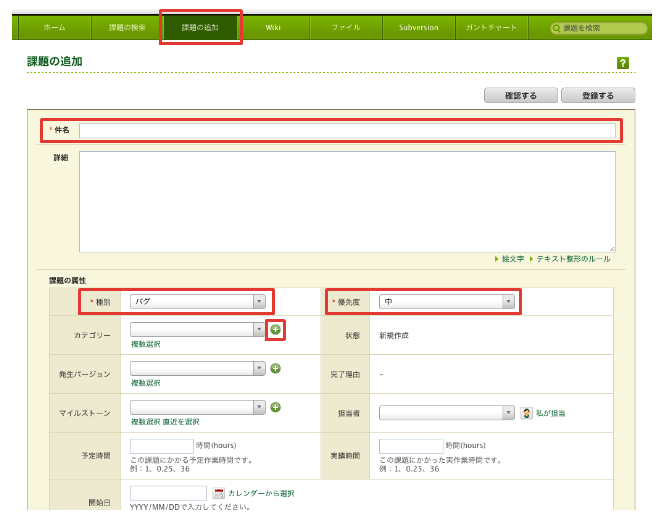Open the 絵文字 link

pyautogui.click(x=513, y=259)
